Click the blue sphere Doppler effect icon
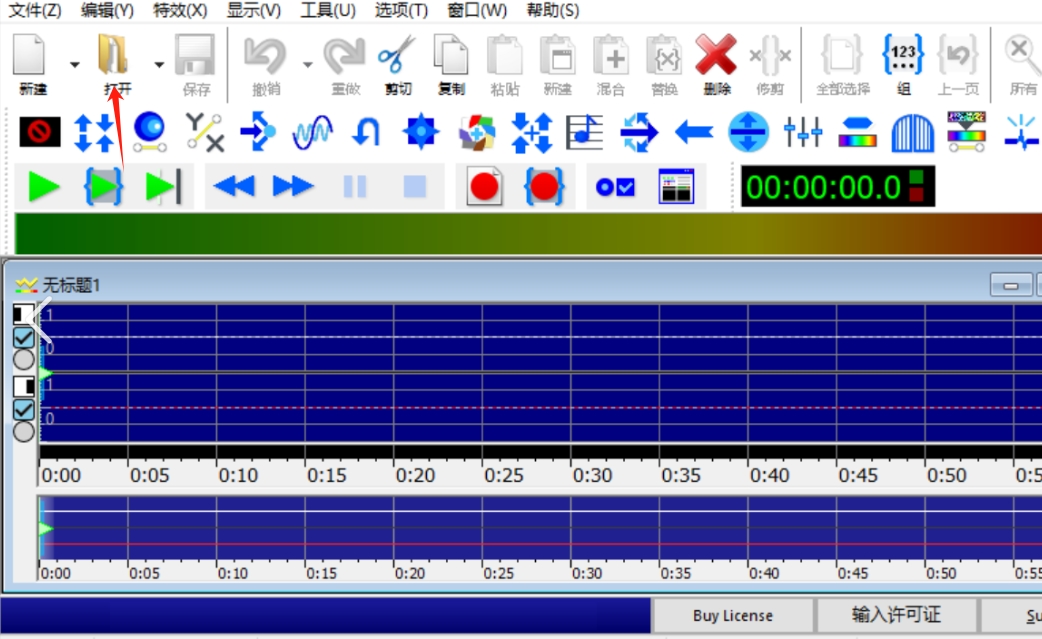Image resolution: width=1042 pixels, height=639 pixels. point(150,131)
